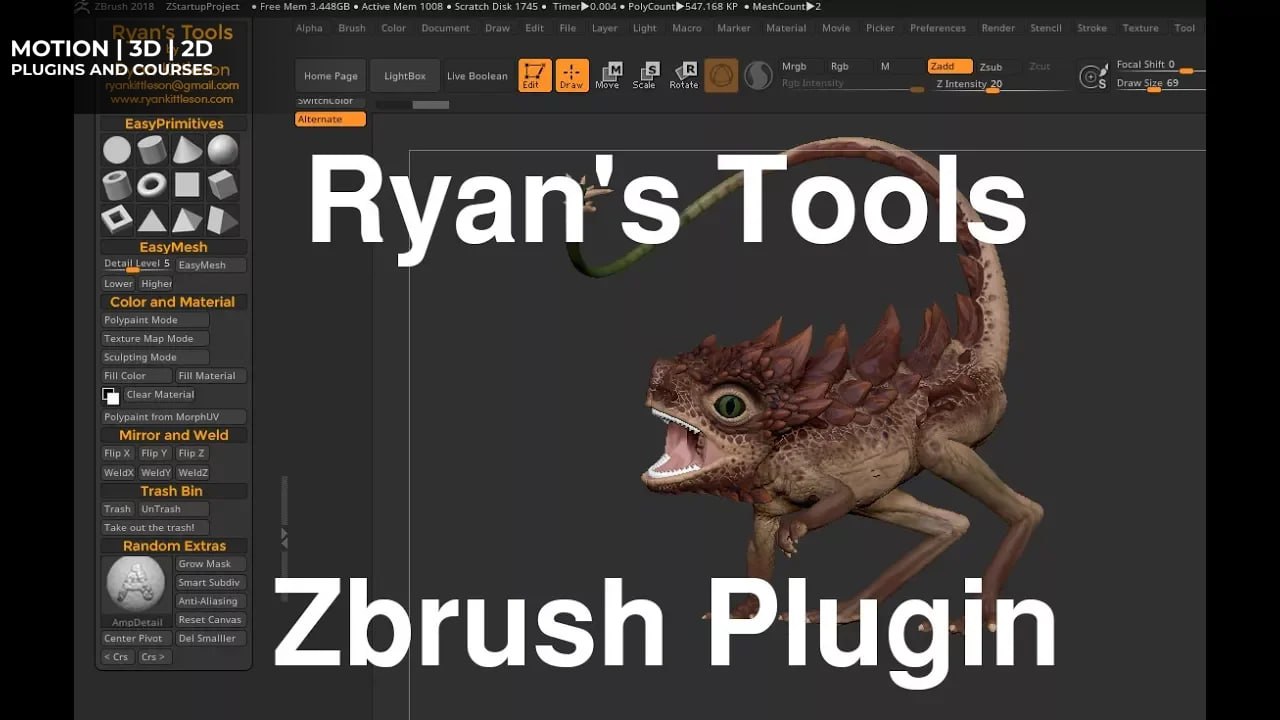Open the Render menu
1280x720 pixels.
click(998, 28)
